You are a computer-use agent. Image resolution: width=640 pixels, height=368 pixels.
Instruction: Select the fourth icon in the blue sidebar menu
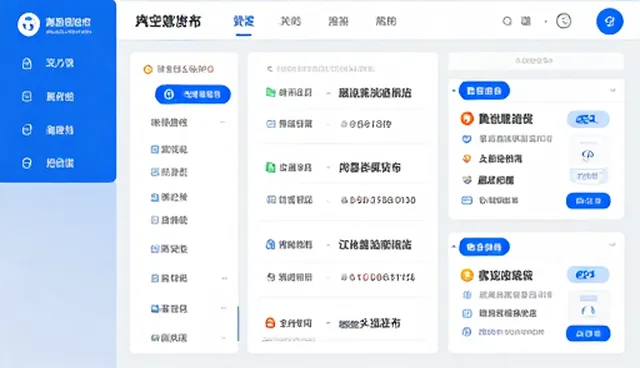[27, 163]
